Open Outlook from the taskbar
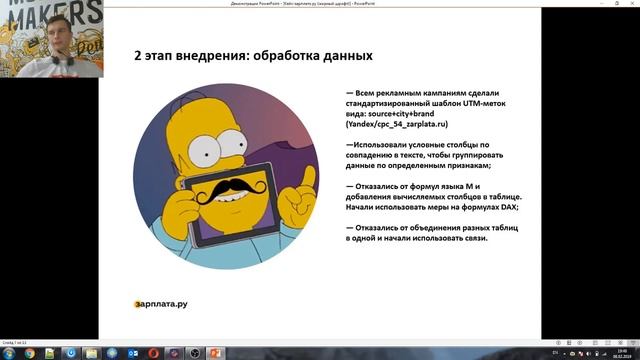The width and height of the screenshot is (640, 360). click(133, 353)
